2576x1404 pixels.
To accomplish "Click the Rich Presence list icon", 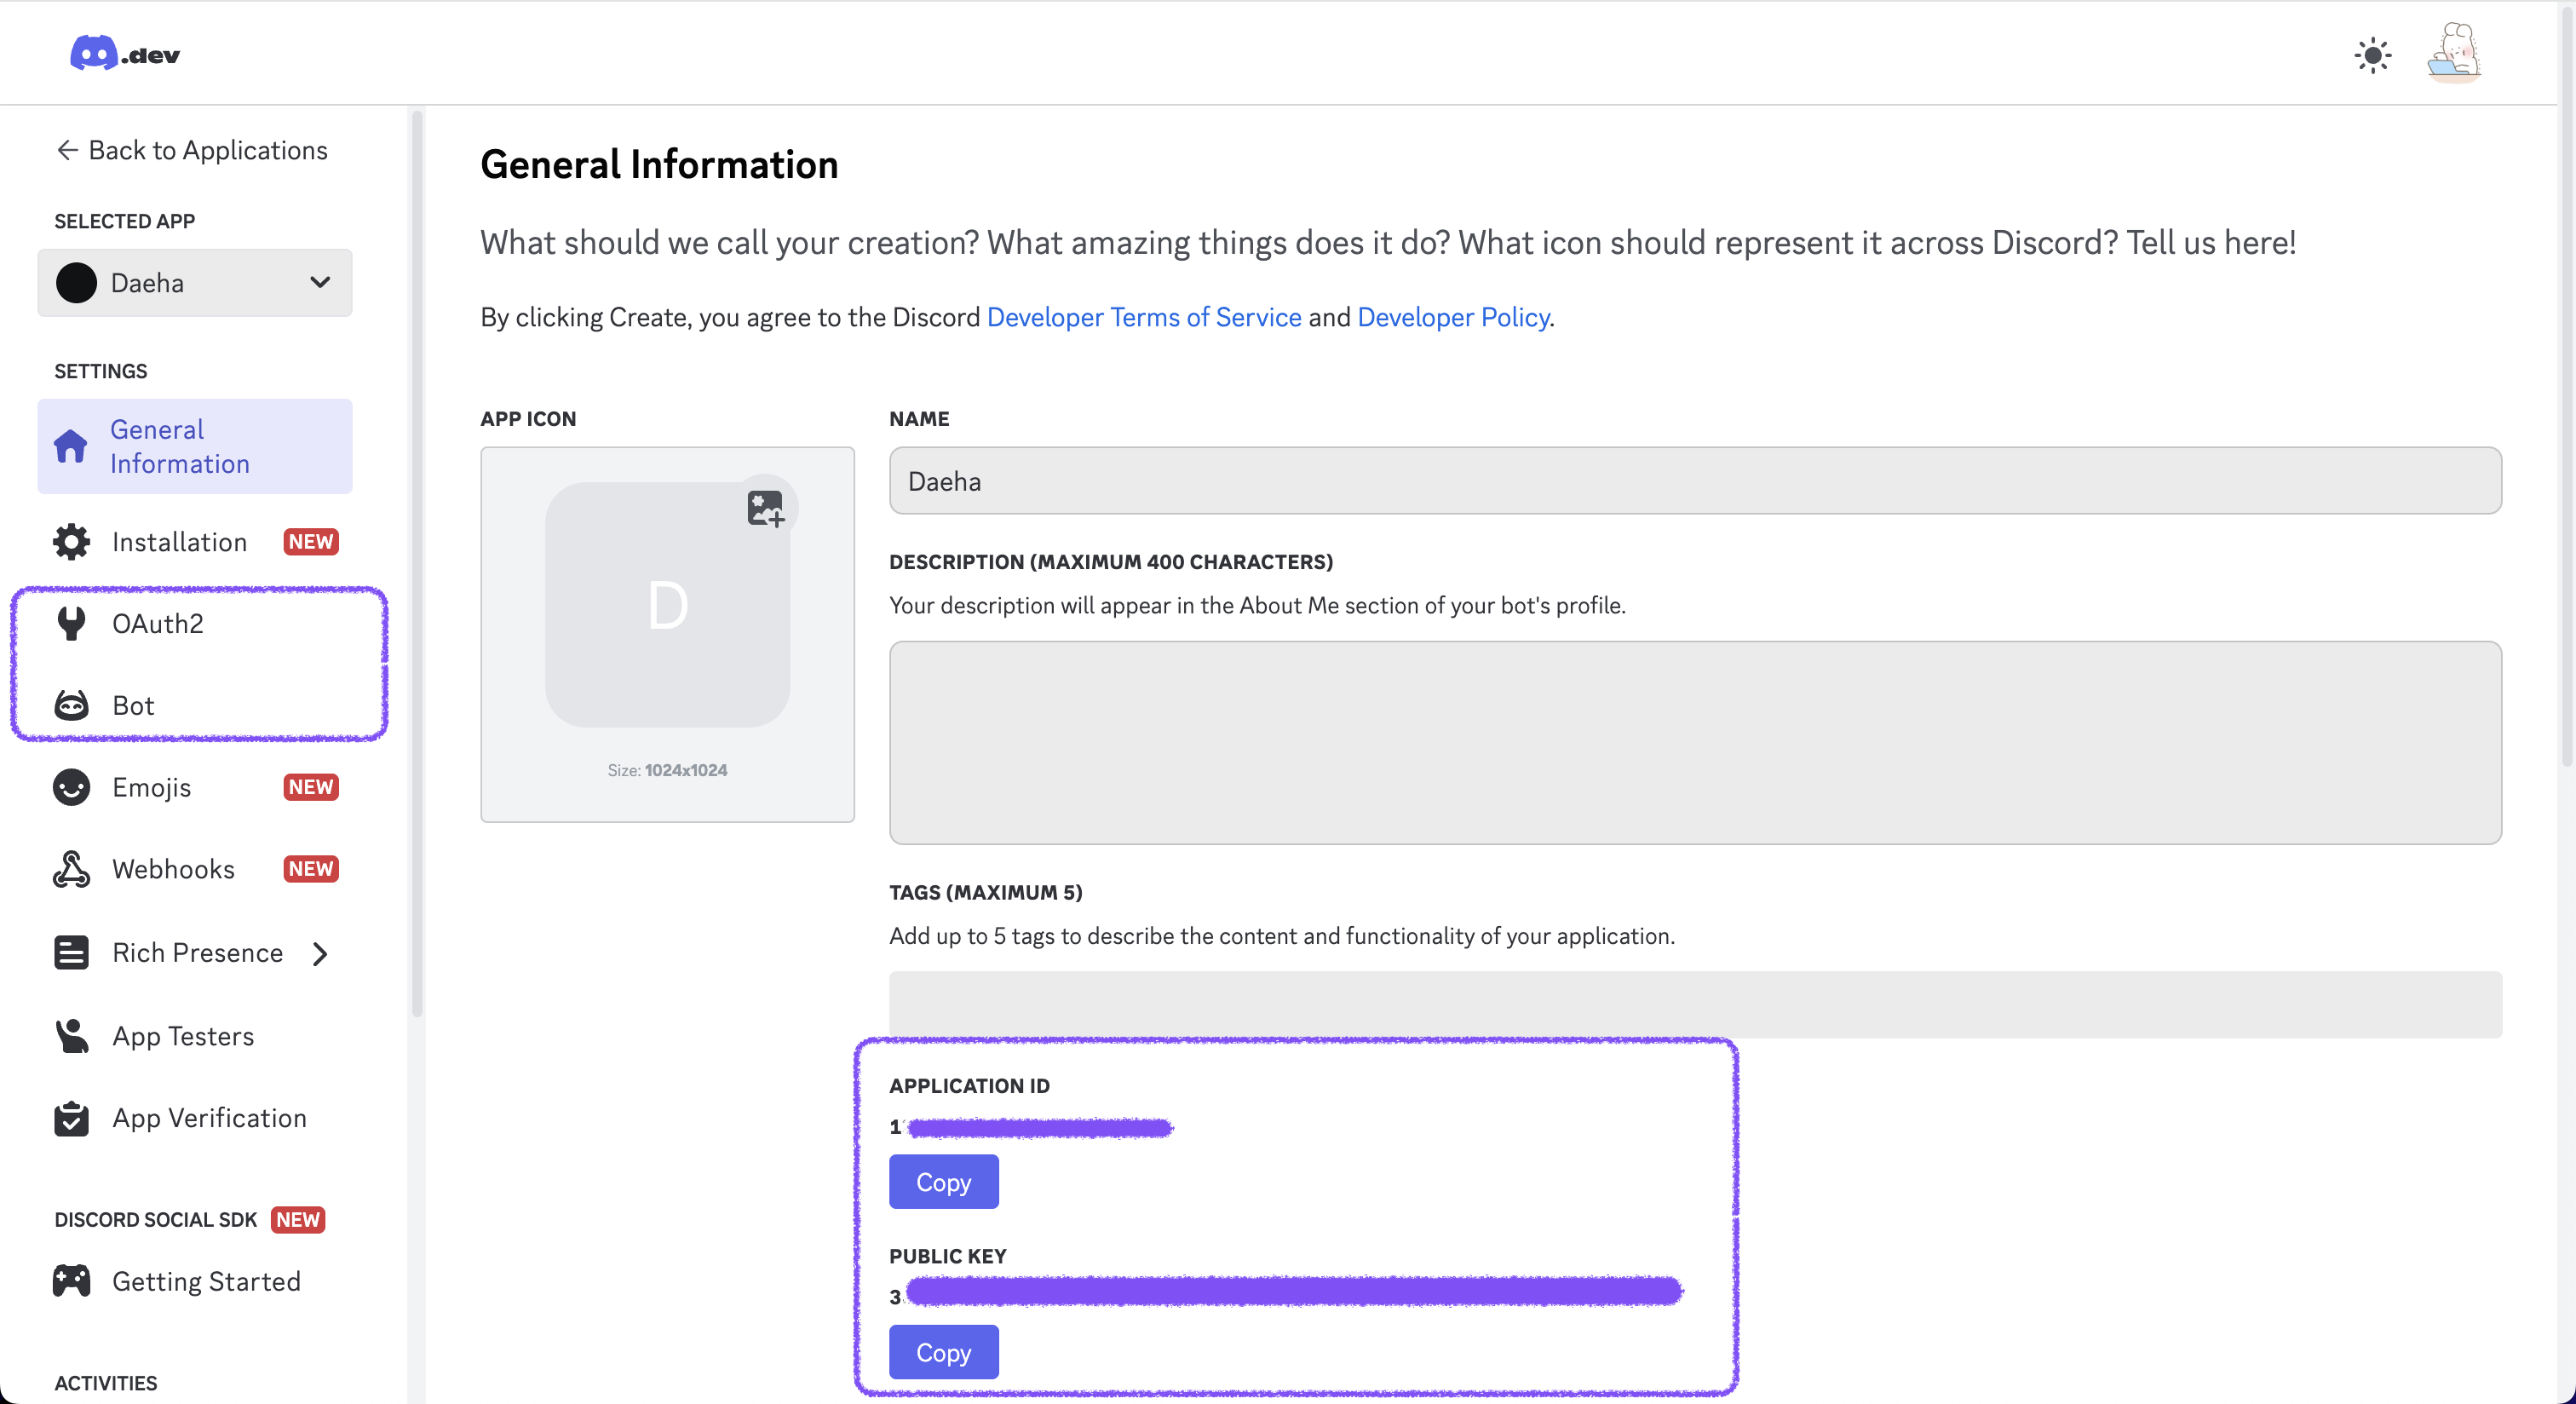I will 71,953.
